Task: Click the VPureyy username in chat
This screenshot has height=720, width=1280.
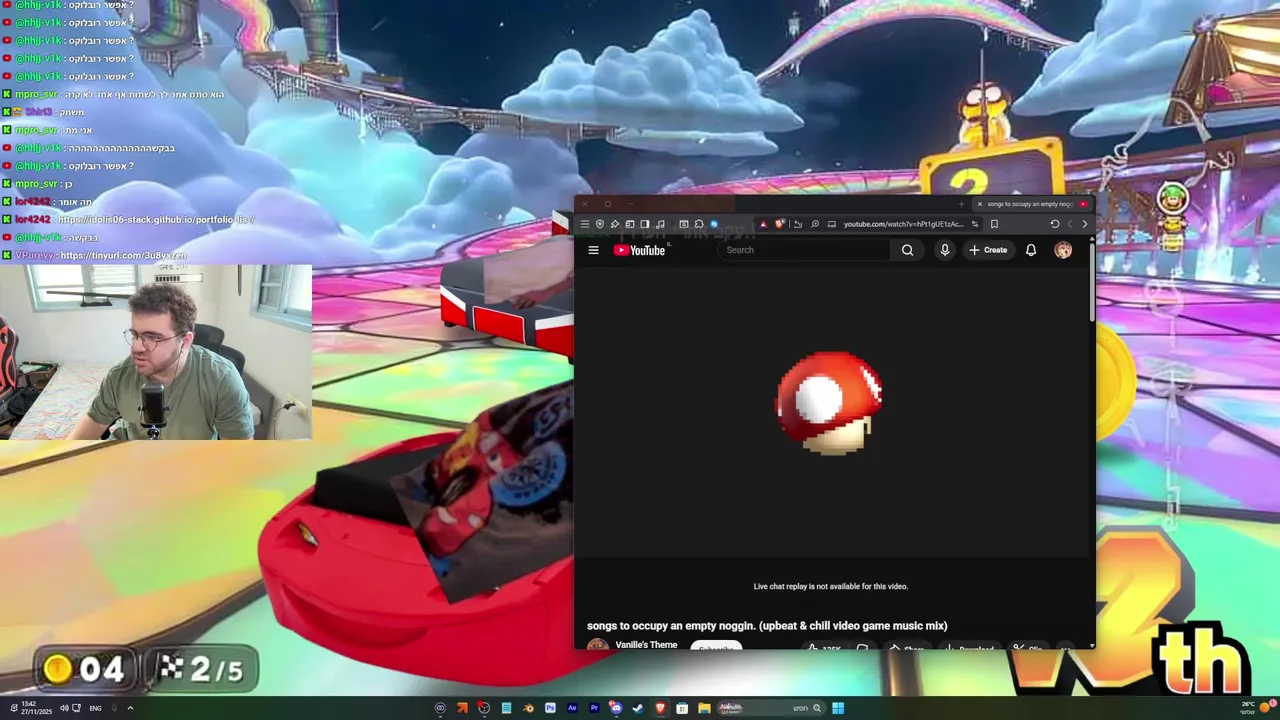Action: click(x=35, y=256)
